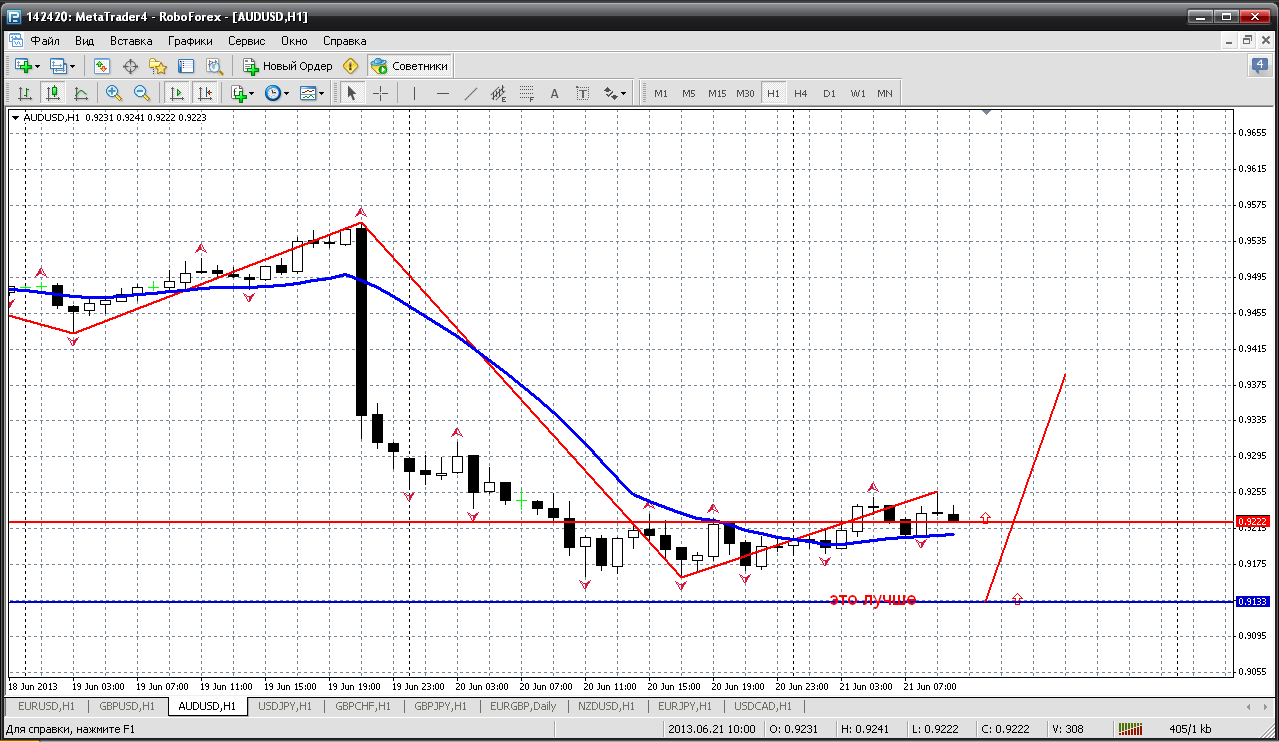This screenshot has height=742, width=1279.
Task: Open the Navigator folder-star icon
Action: (158, 66)
